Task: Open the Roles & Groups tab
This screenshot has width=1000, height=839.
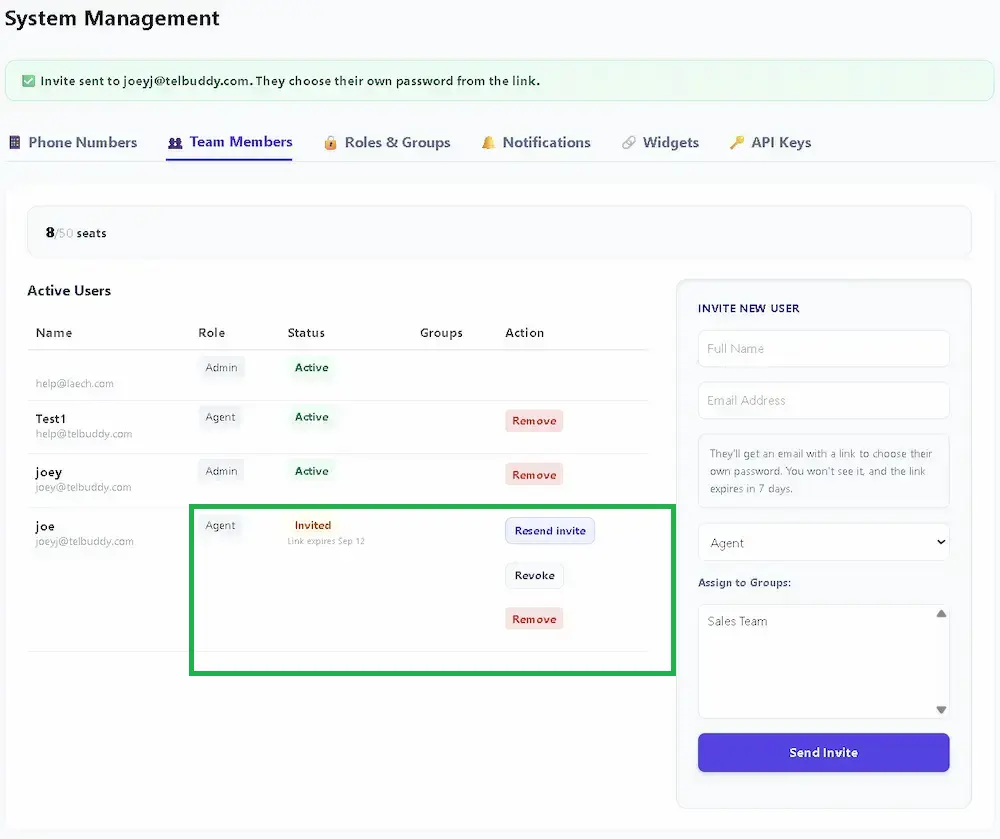Action: click(387, 142)
